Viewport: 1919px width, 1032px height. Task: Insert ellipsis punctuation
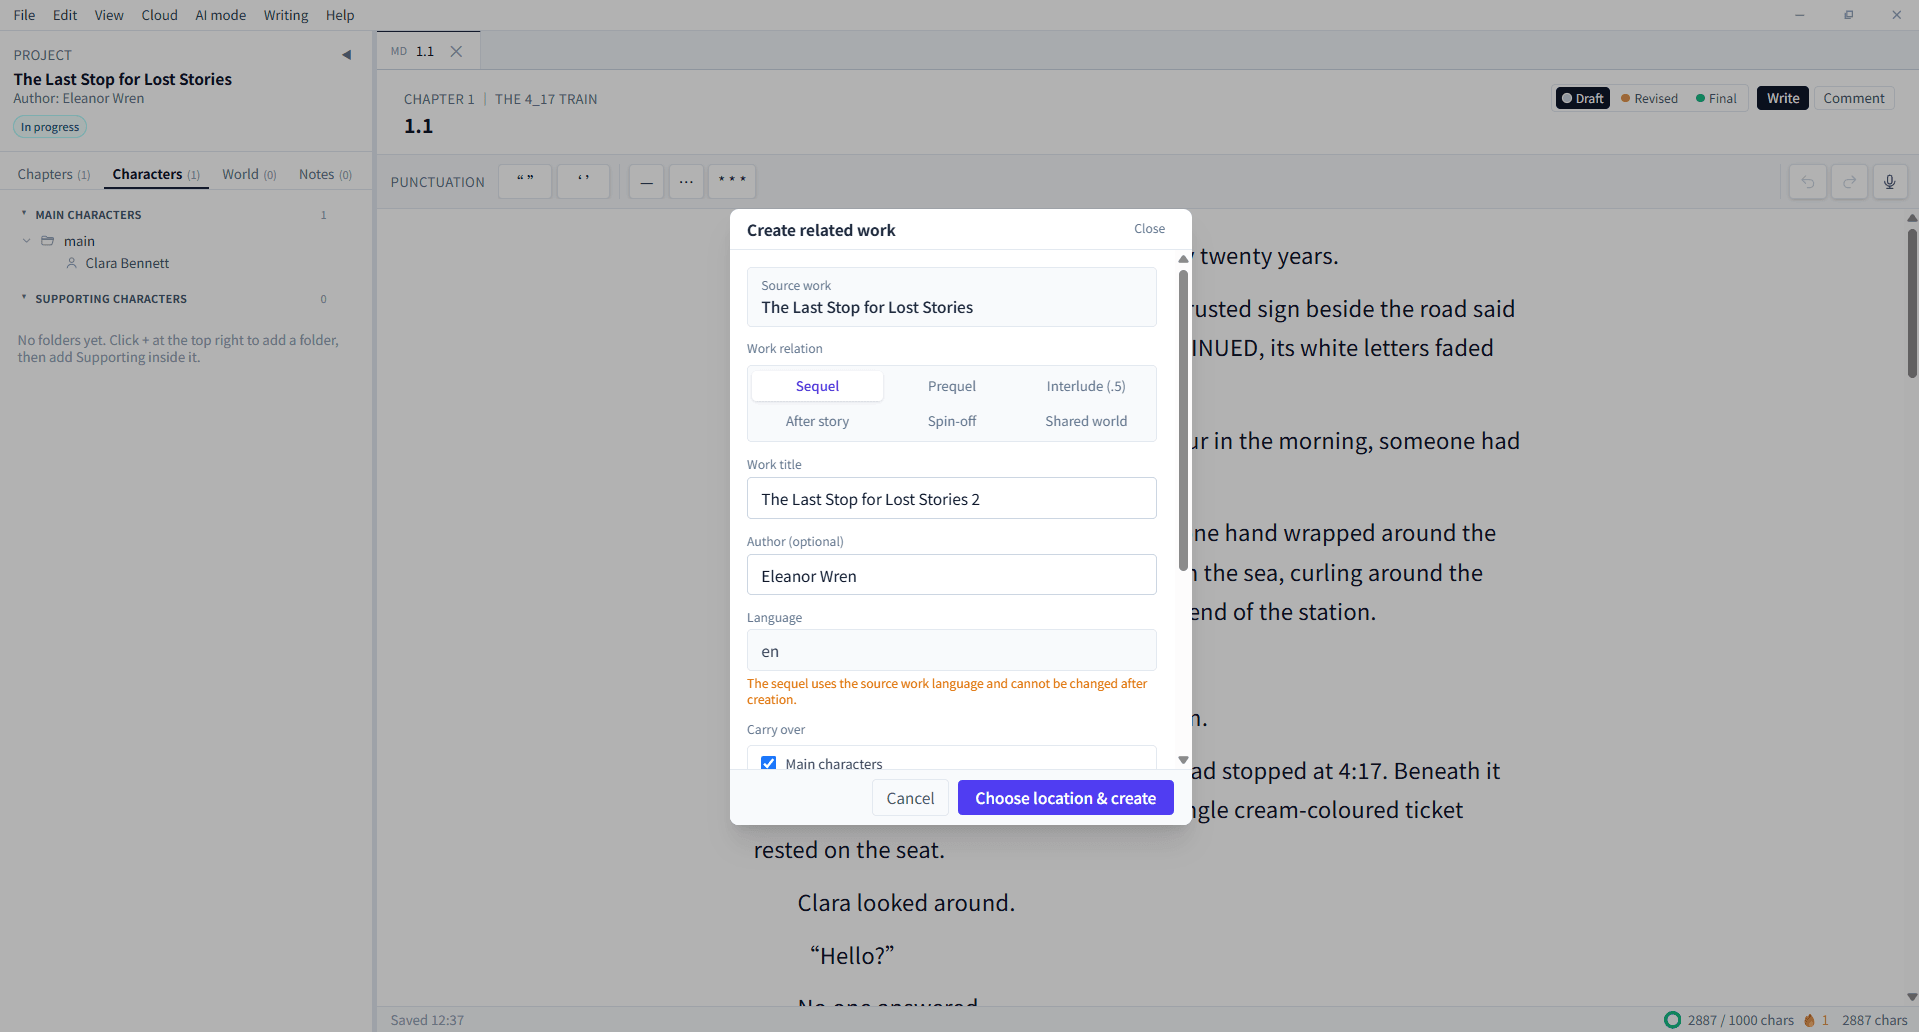tap(686, 182)
